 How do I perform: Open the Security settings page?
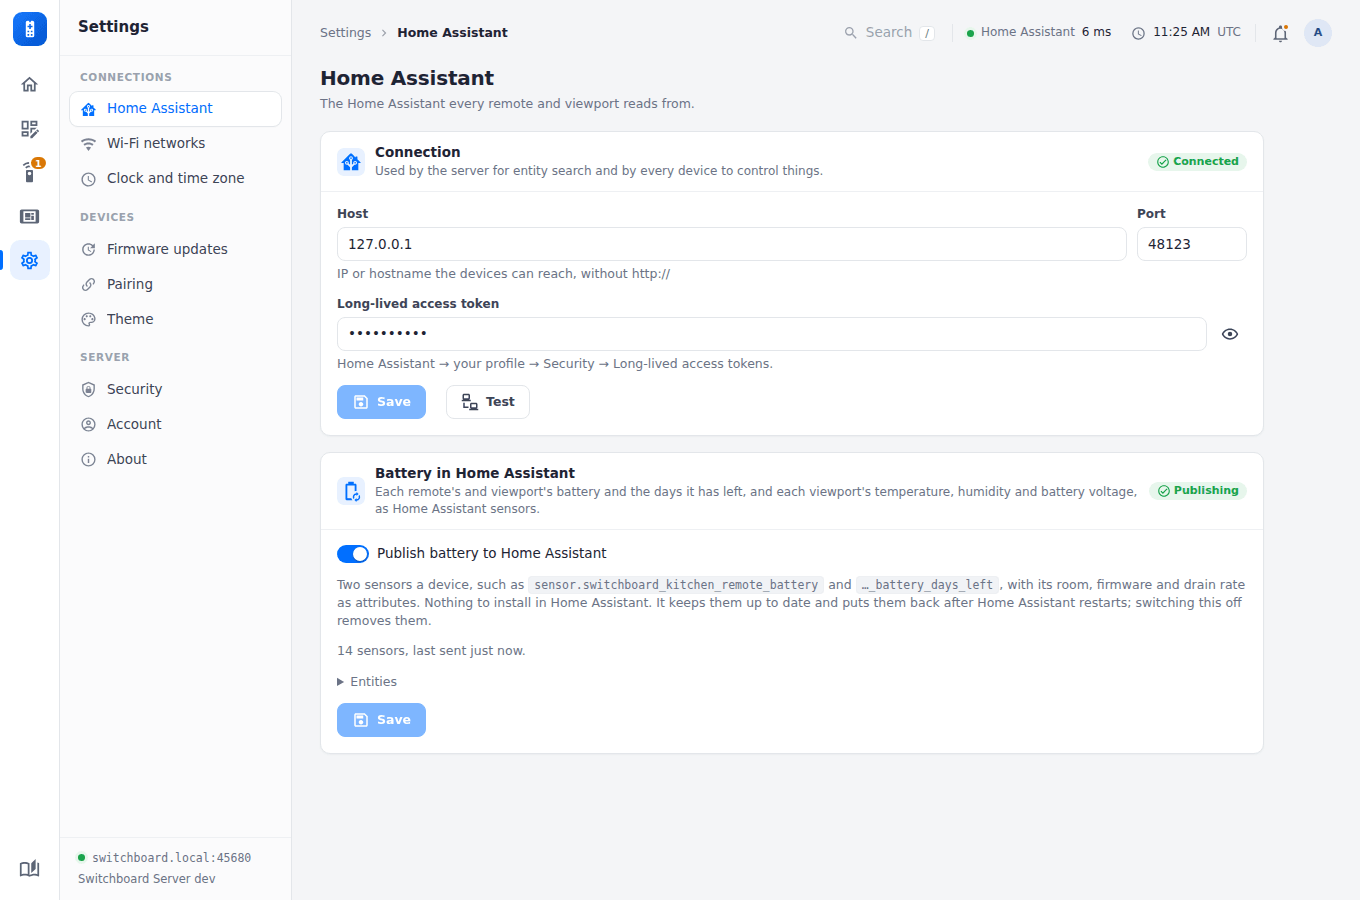175,390
